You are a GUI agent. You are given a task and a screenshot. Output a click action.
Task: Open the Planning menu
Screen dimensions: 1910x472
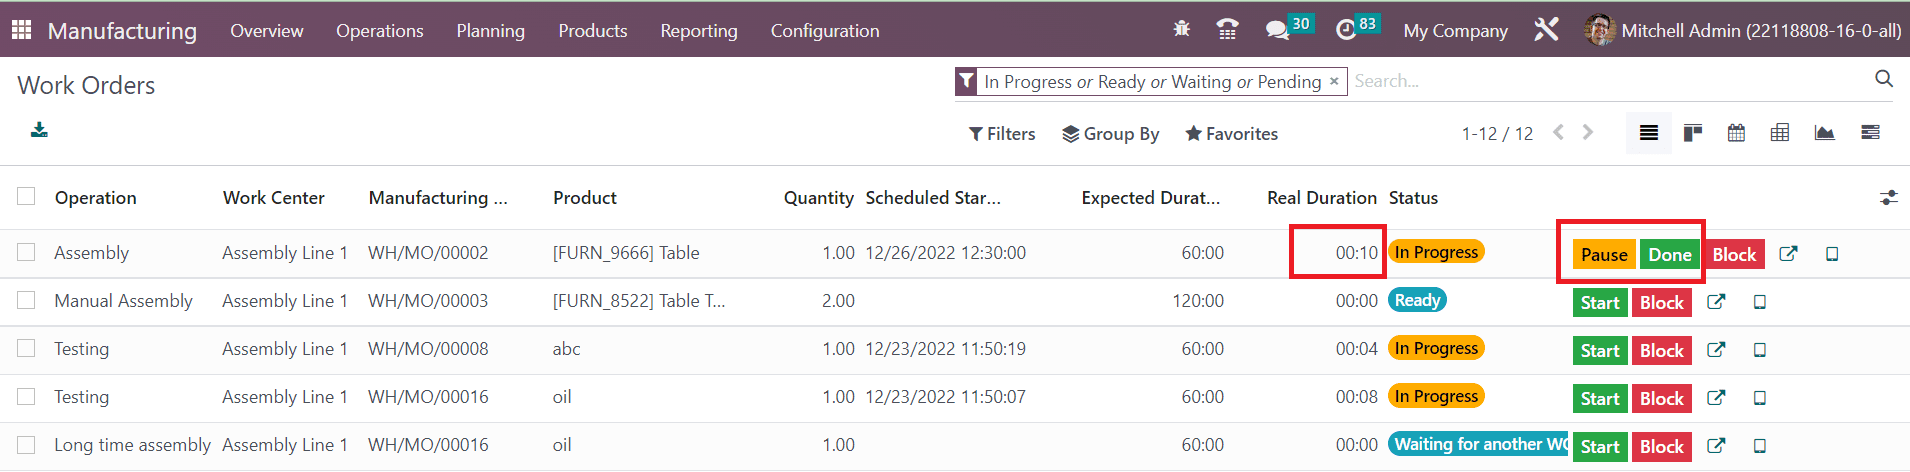(x=490, y=31)
